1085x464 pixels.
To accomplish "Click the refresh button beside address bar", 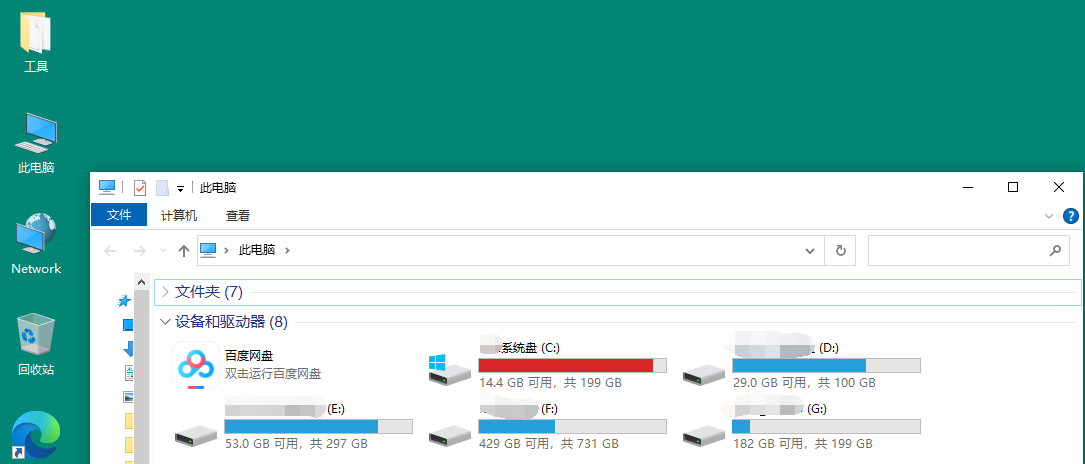I will click(x=841, y=250).
